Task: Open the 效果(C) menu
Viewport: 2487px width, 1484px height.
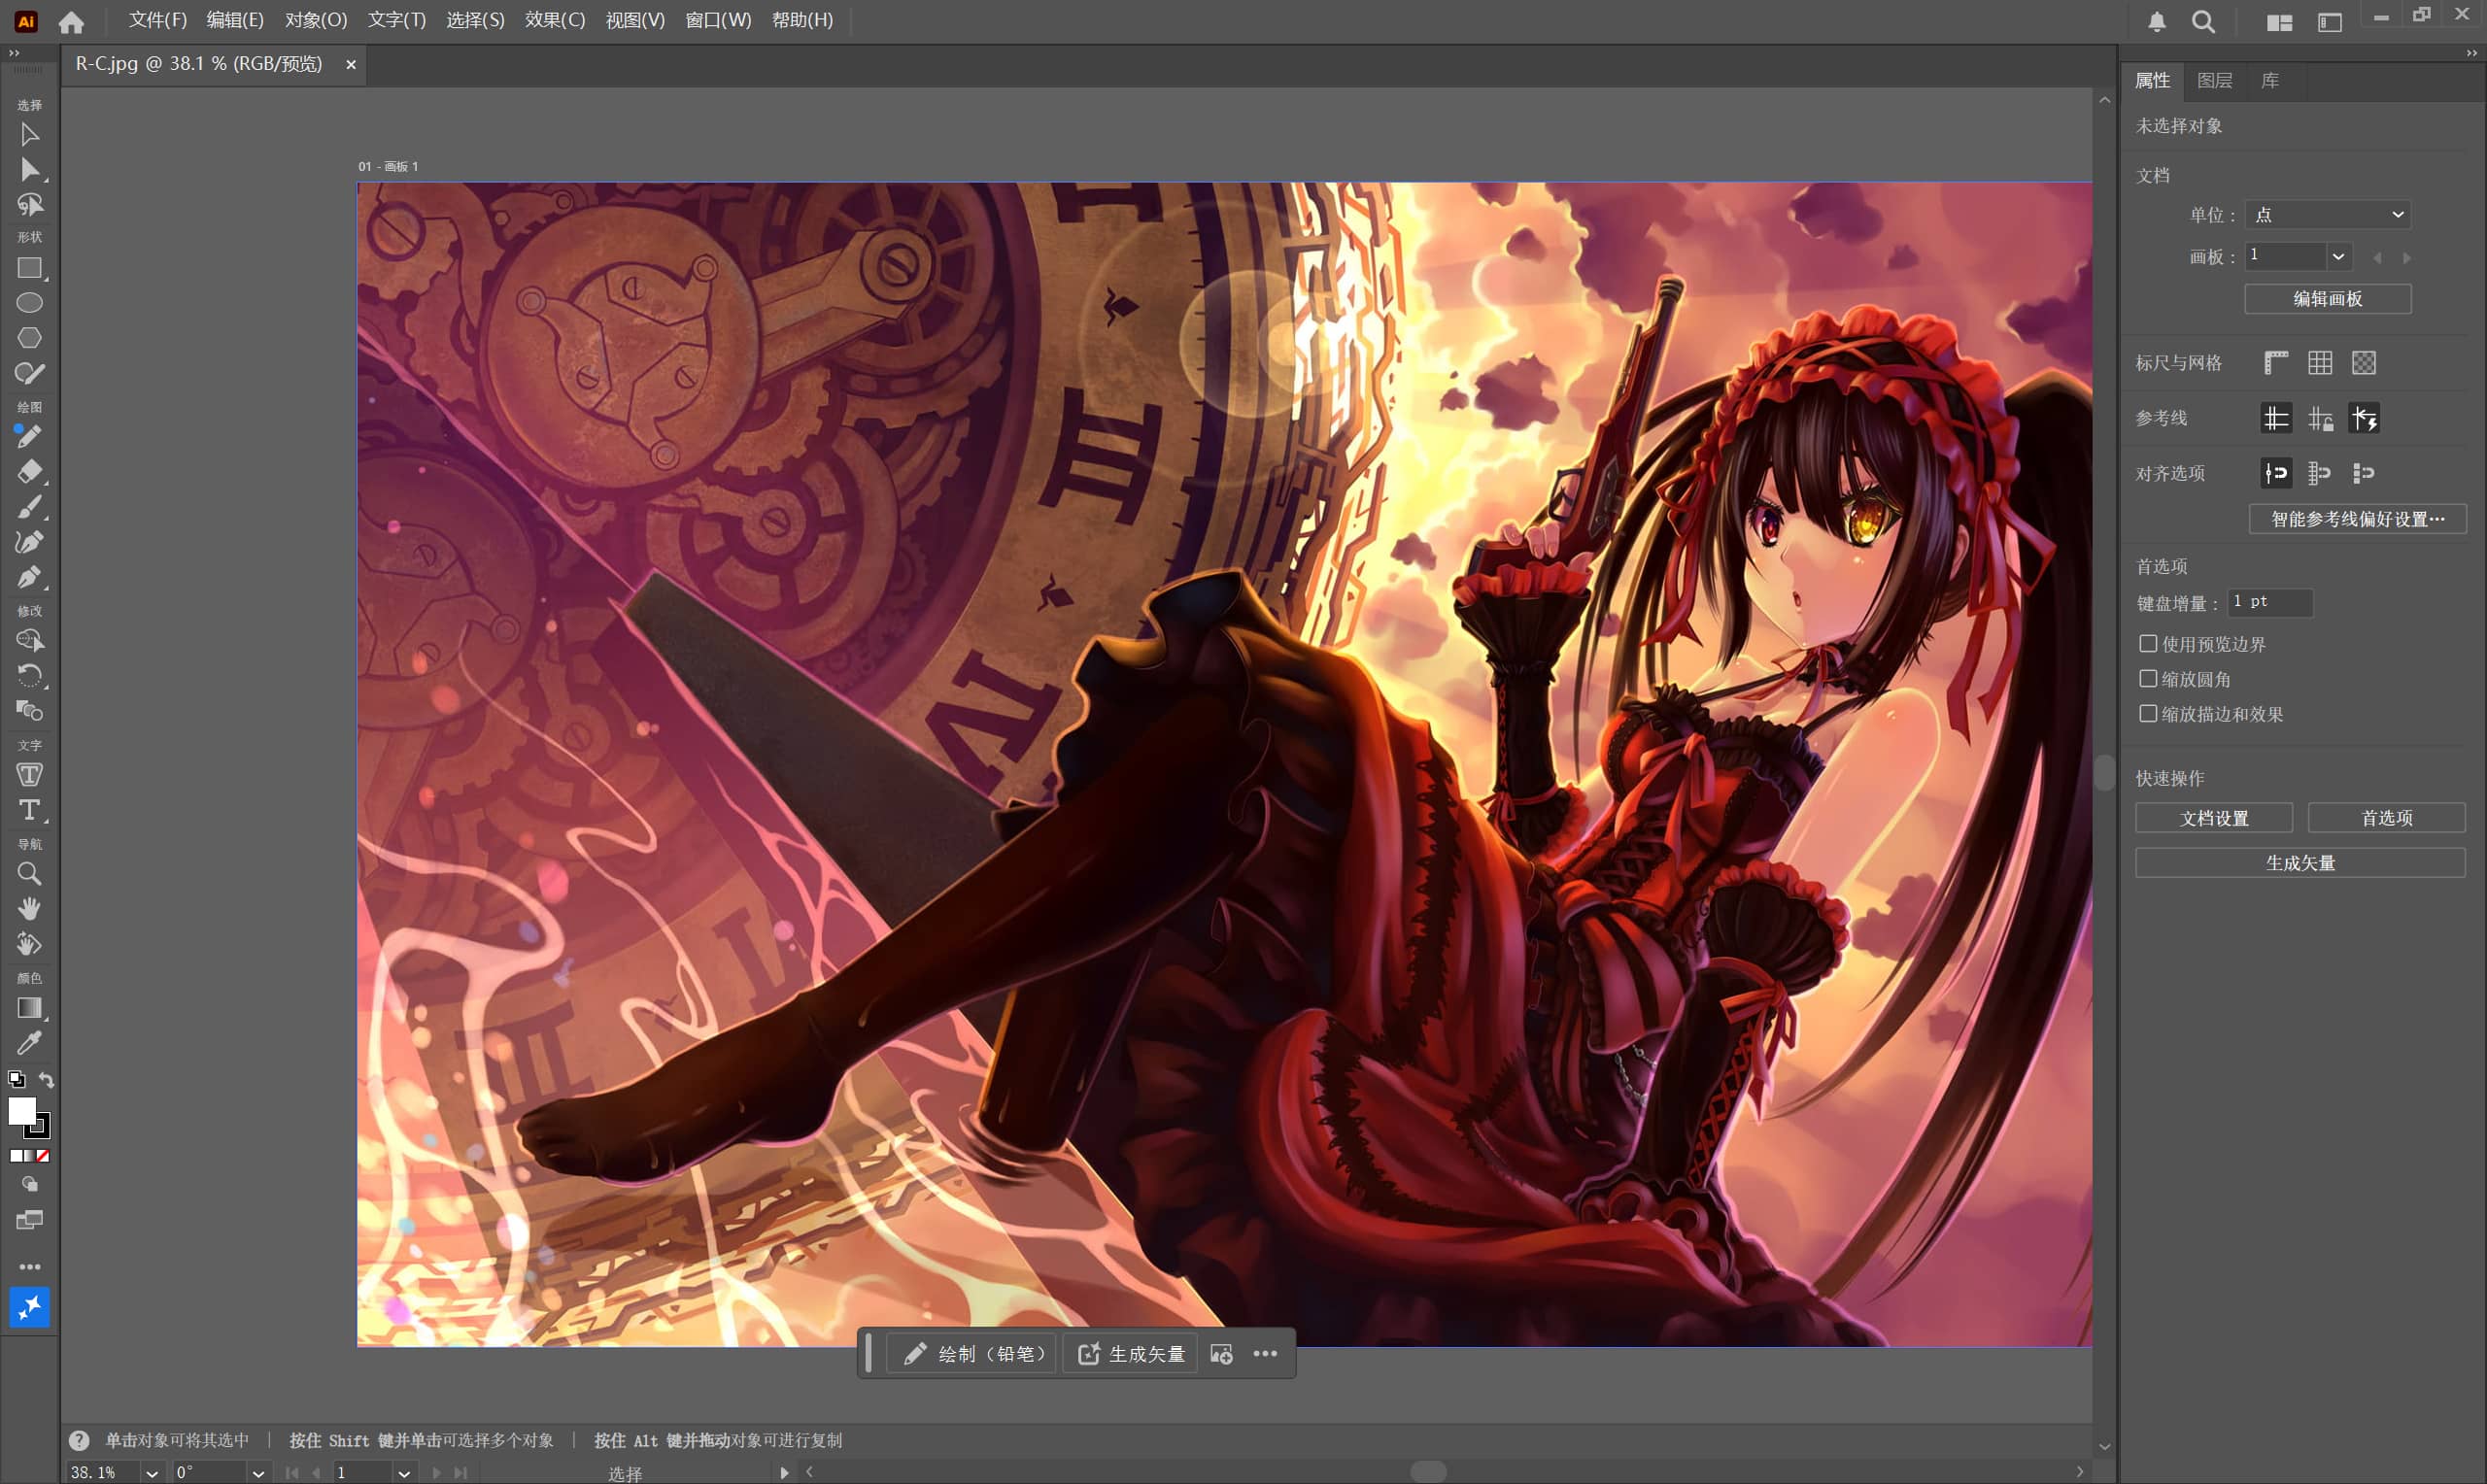Action: pyautogui.click(x=554, y=20)
